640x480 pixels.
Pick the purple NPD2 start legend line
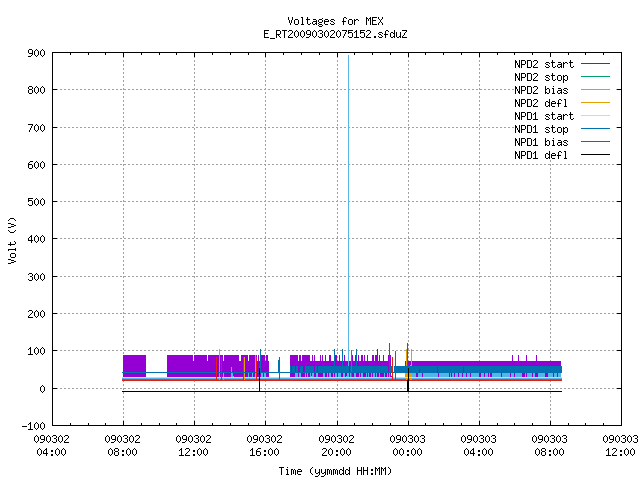tap(595, 64)
